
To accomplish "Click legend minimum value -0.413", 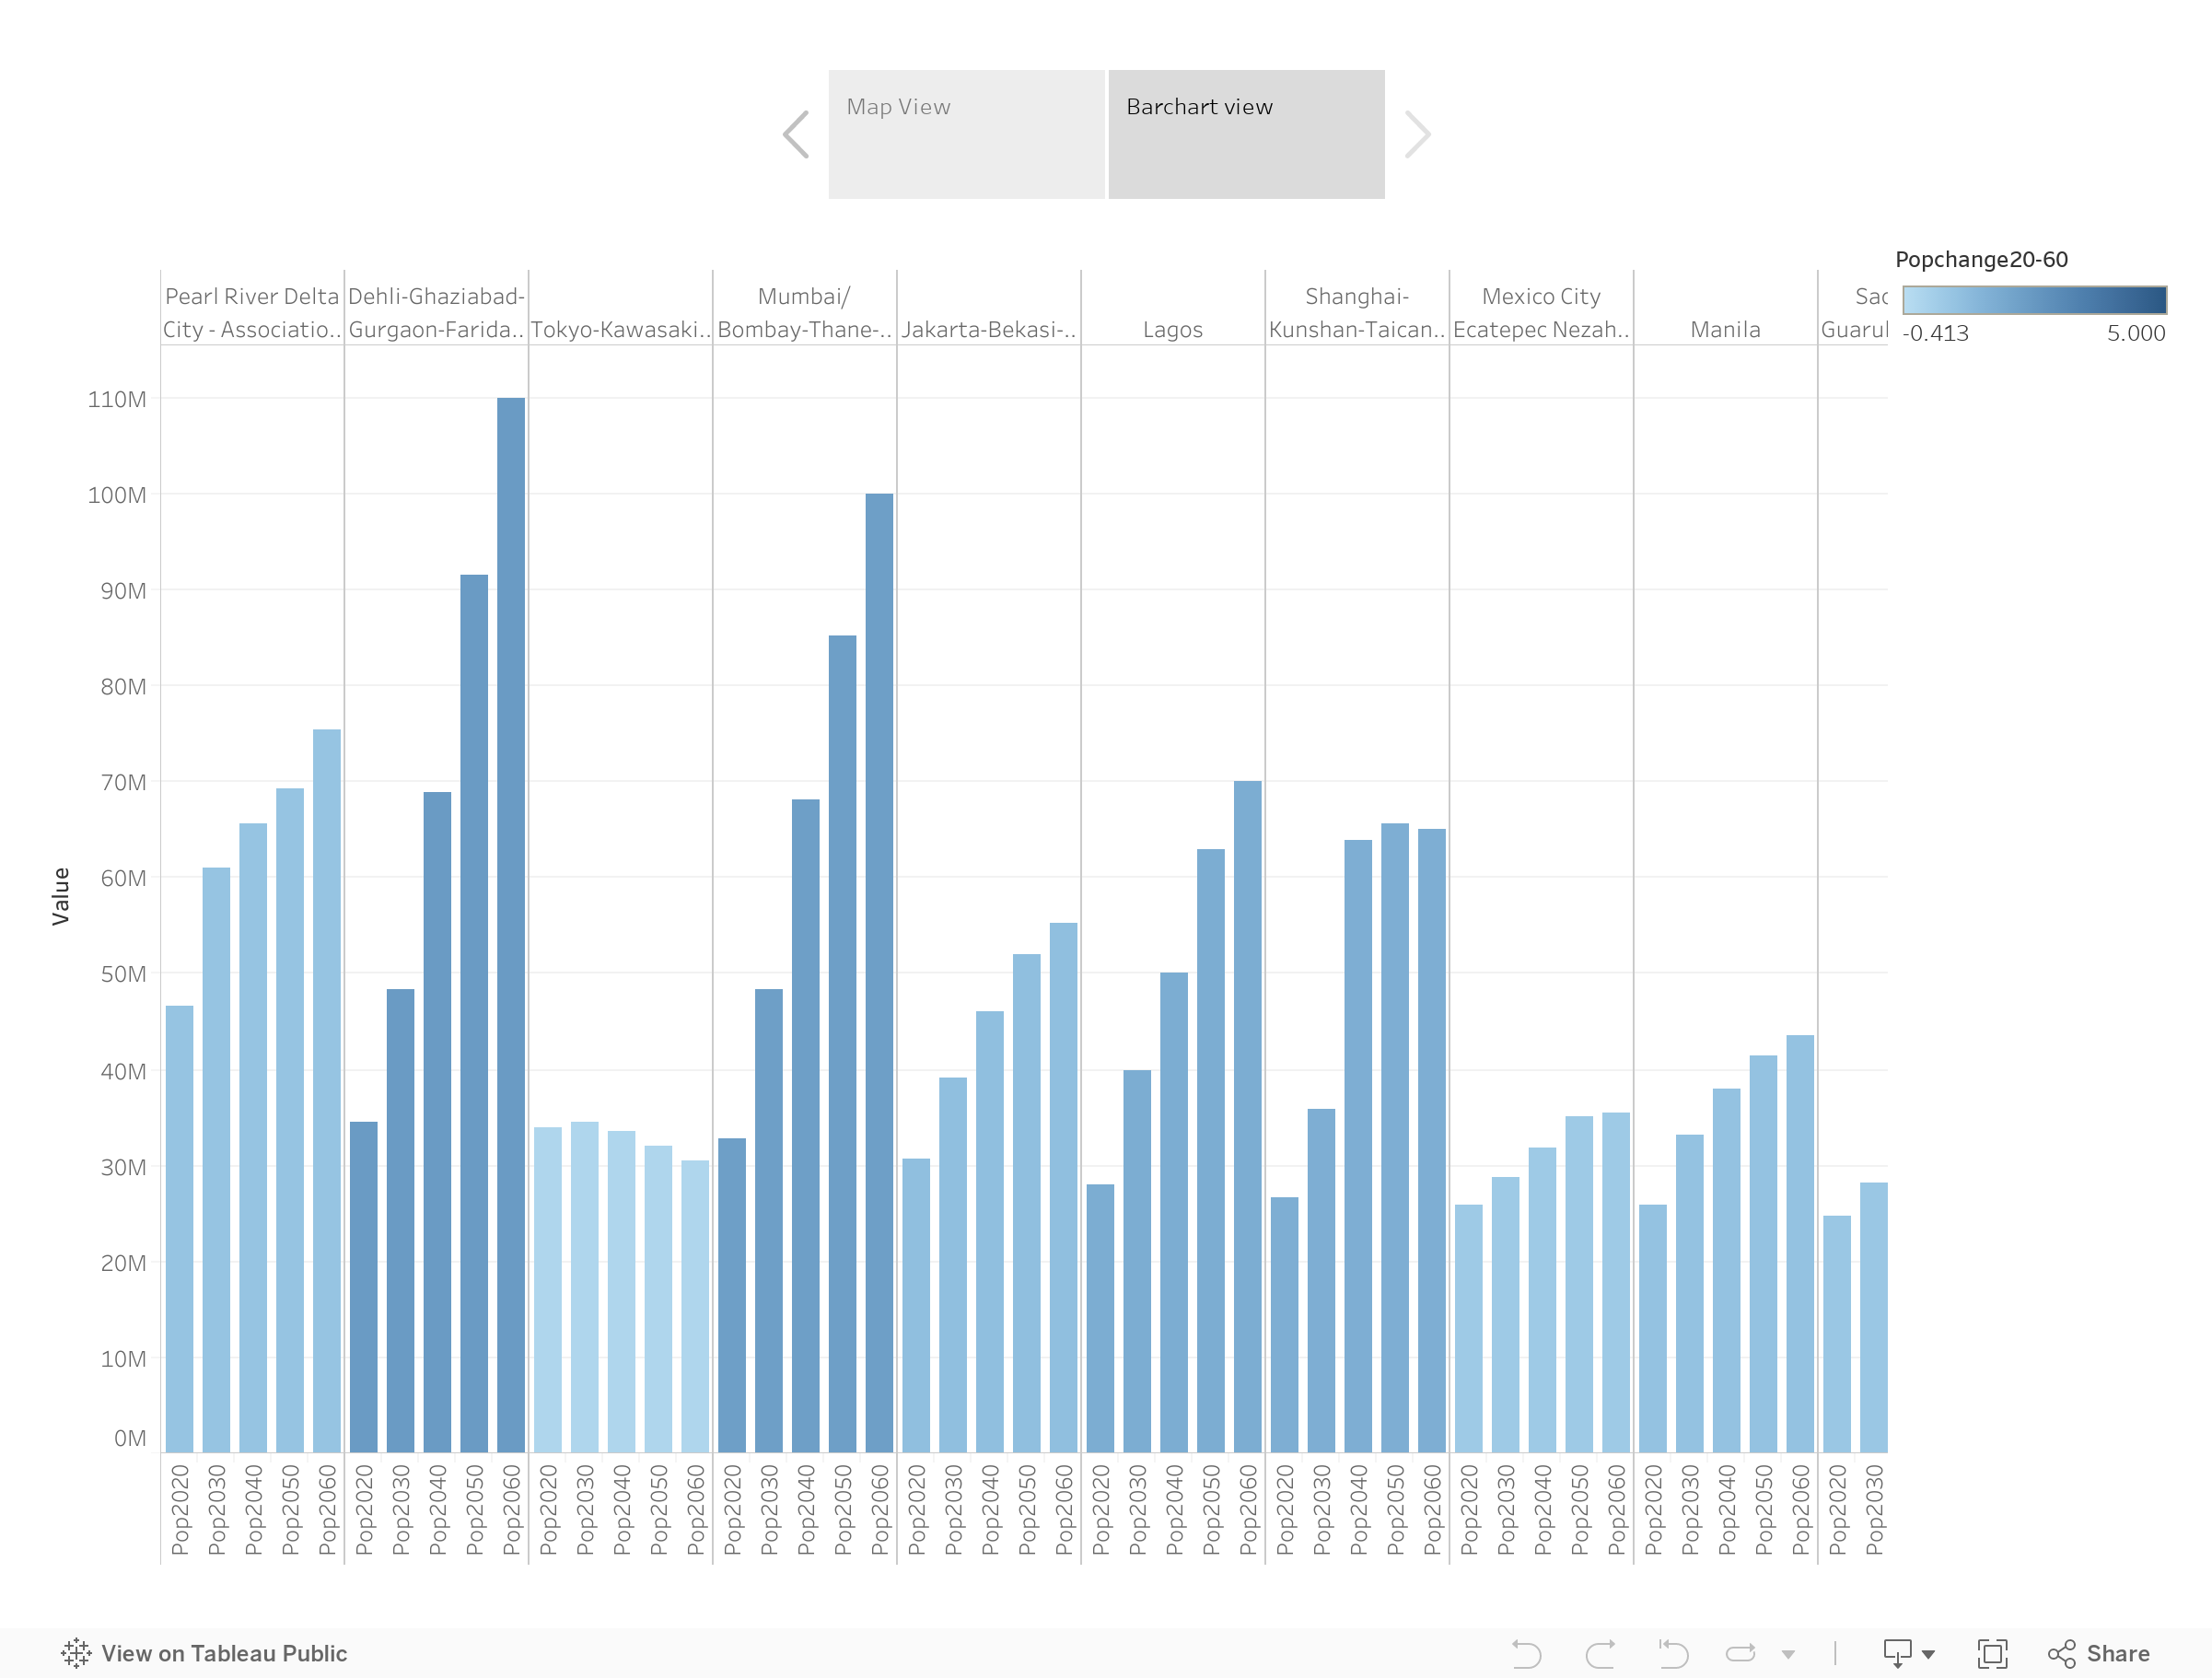I will 1935,334.
